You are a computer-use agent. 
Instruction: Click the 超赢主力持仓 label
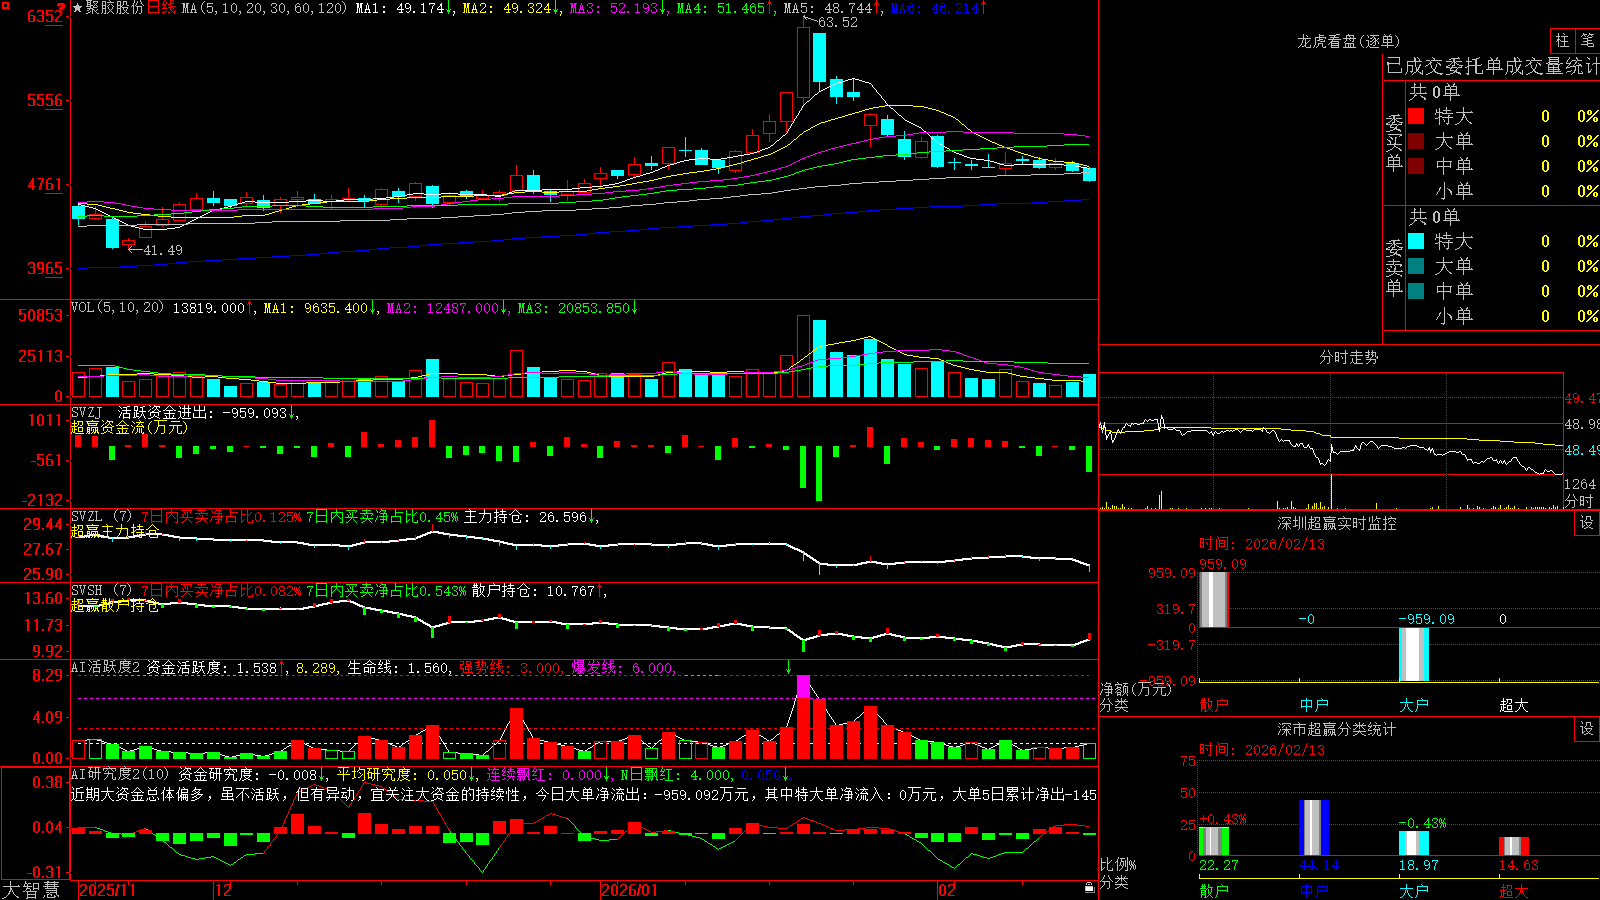click(115, 531)
